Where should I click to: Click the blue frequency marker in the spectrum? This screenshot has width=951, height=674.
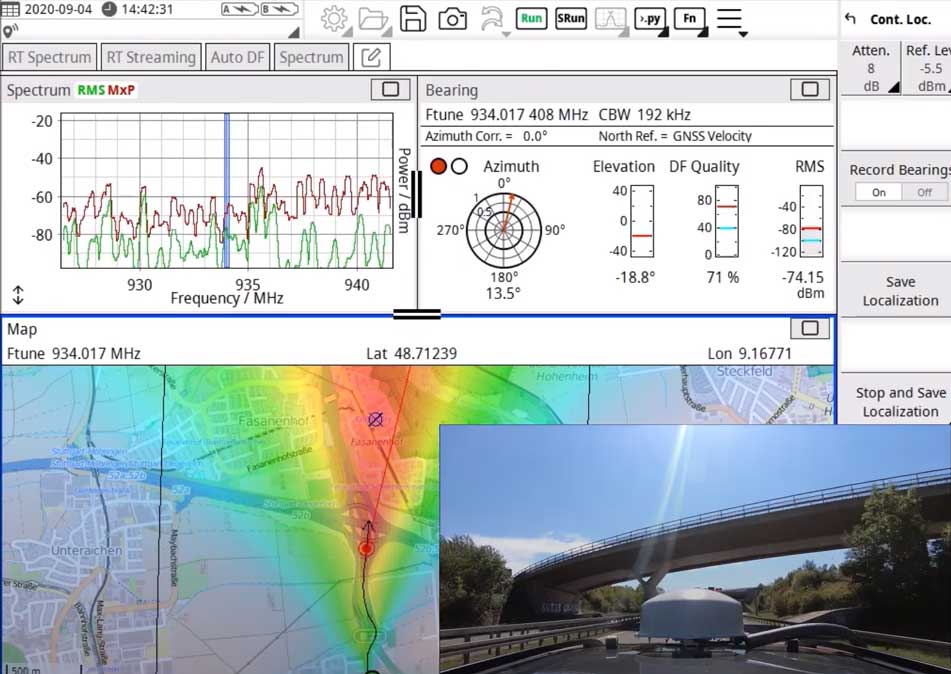pyautogui.click(x=227, y=190)
